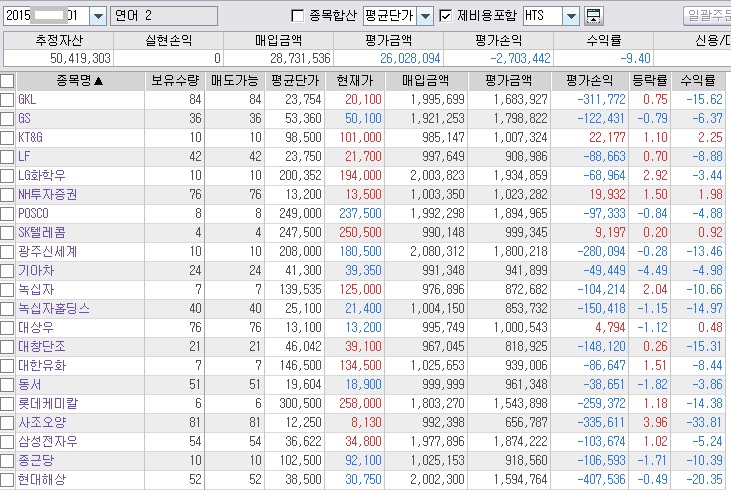Open the HTS dropdown arrow

pos(571,16)
